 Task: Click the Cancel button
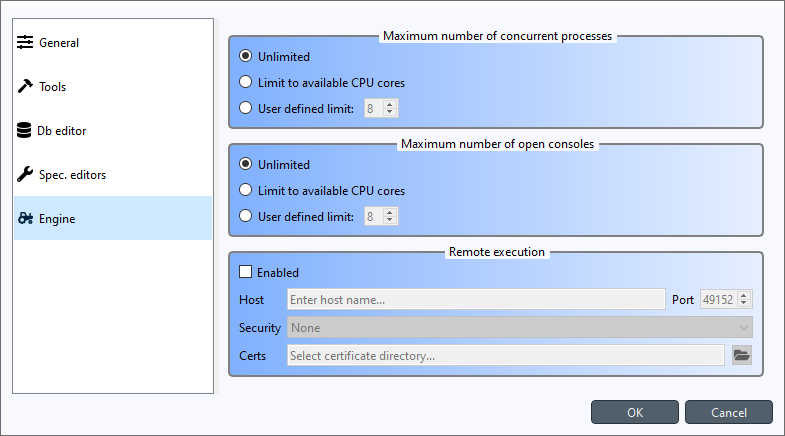click(729, 412)
